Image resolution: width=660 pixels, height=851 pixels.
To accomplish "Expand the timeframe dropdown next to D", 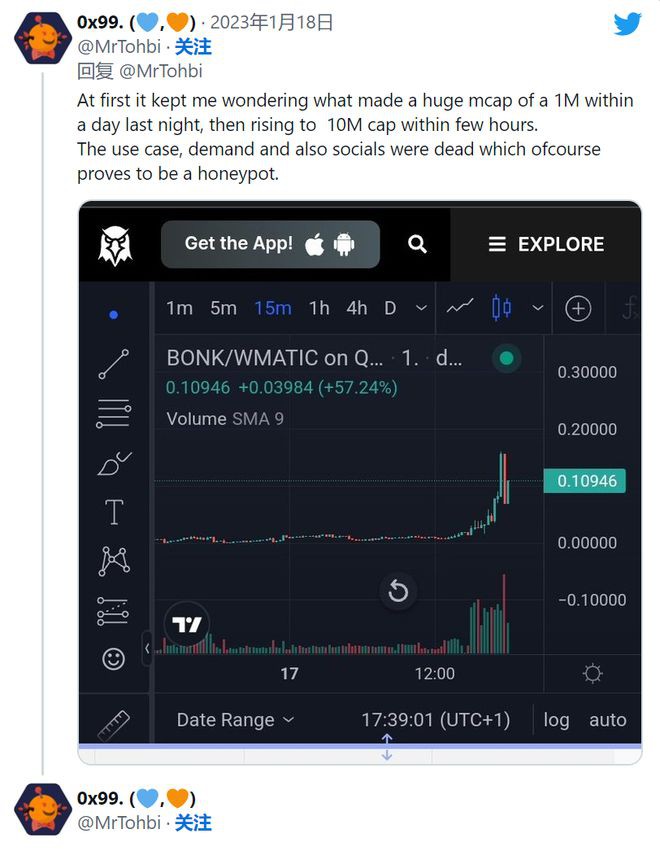I will coord(418,308).
